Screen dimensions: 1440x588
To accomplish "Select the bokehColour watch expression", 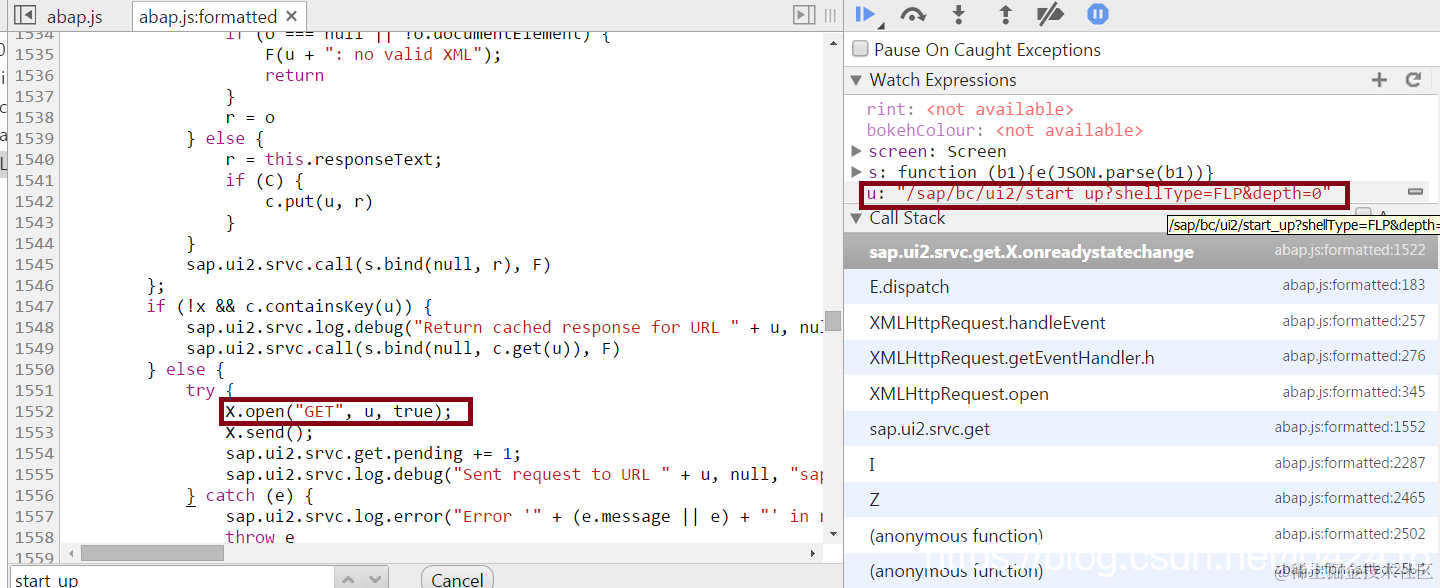I will click(1004, 130).
